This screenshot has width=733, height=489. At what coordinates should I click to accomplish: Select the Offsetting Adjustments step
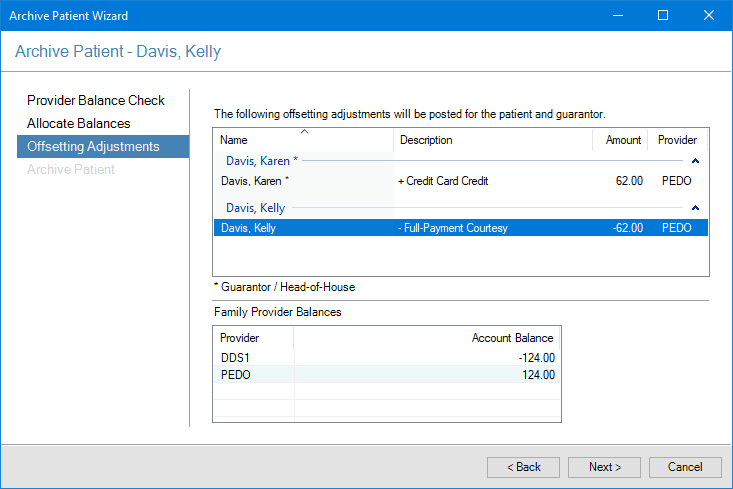click(93, 146)
